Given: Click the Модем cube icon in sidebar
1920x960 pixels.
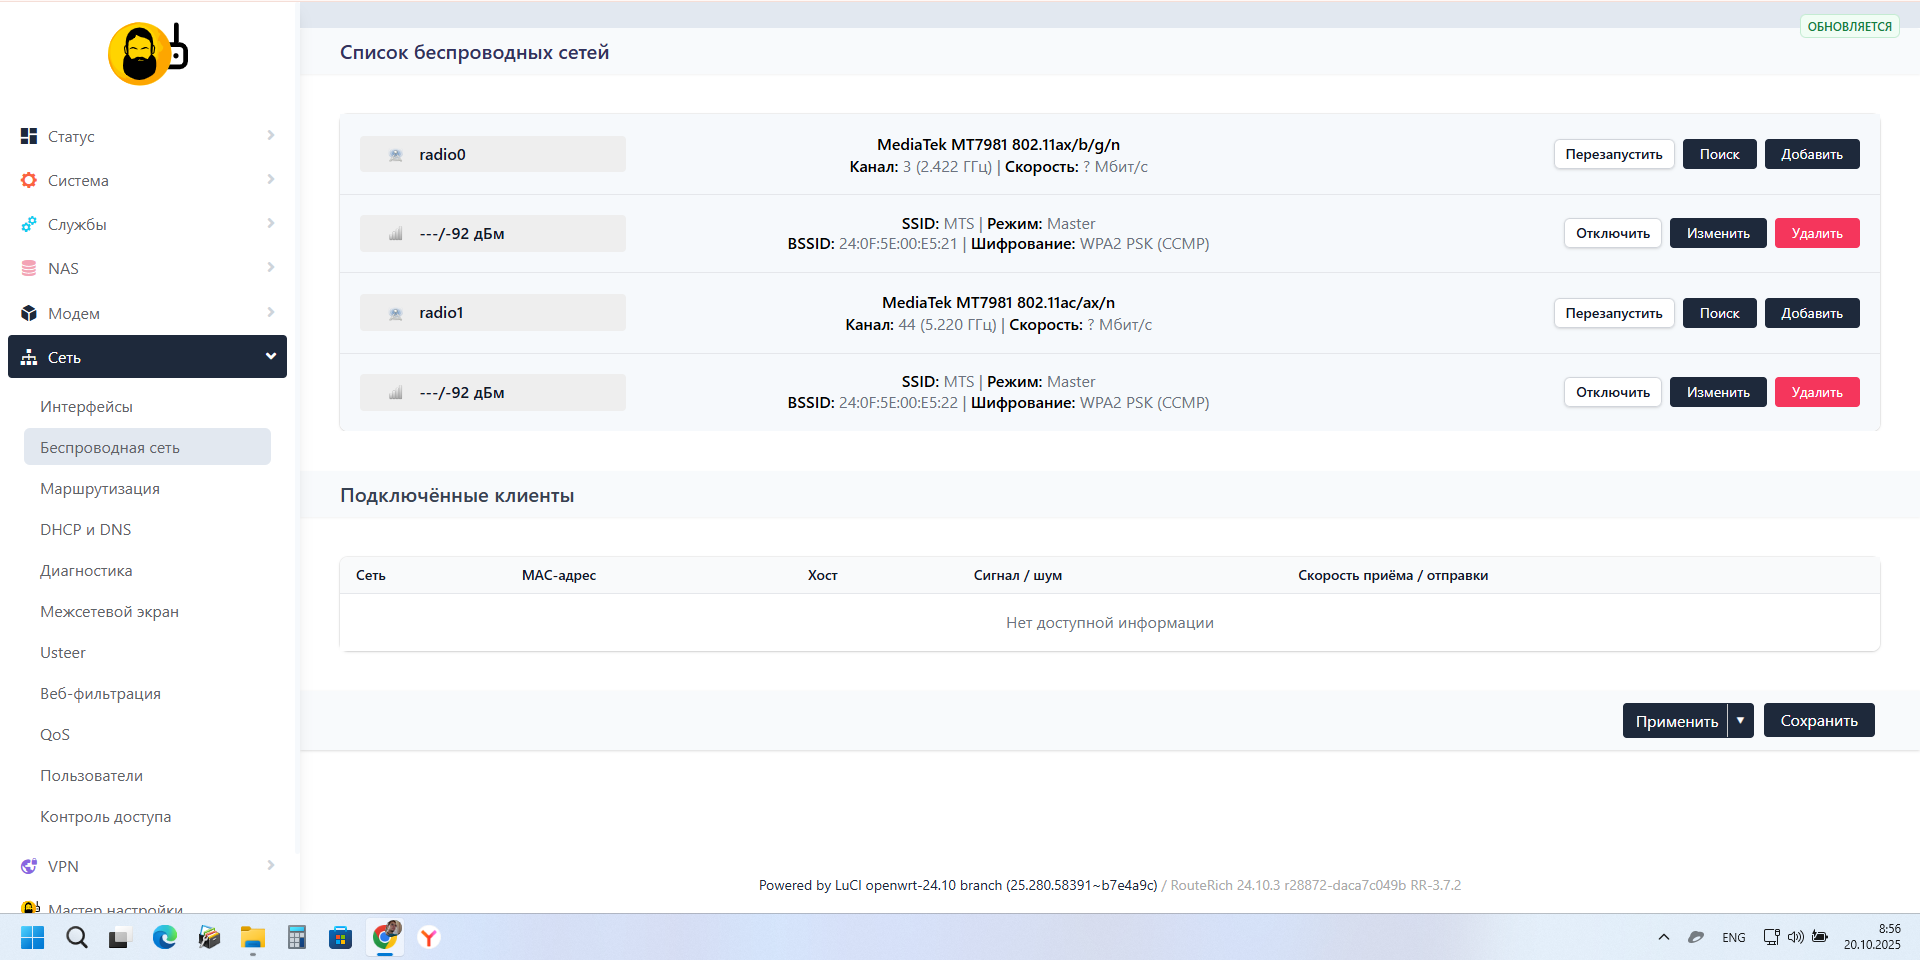Looking at the screenshot, I should (x=29, y=313).
